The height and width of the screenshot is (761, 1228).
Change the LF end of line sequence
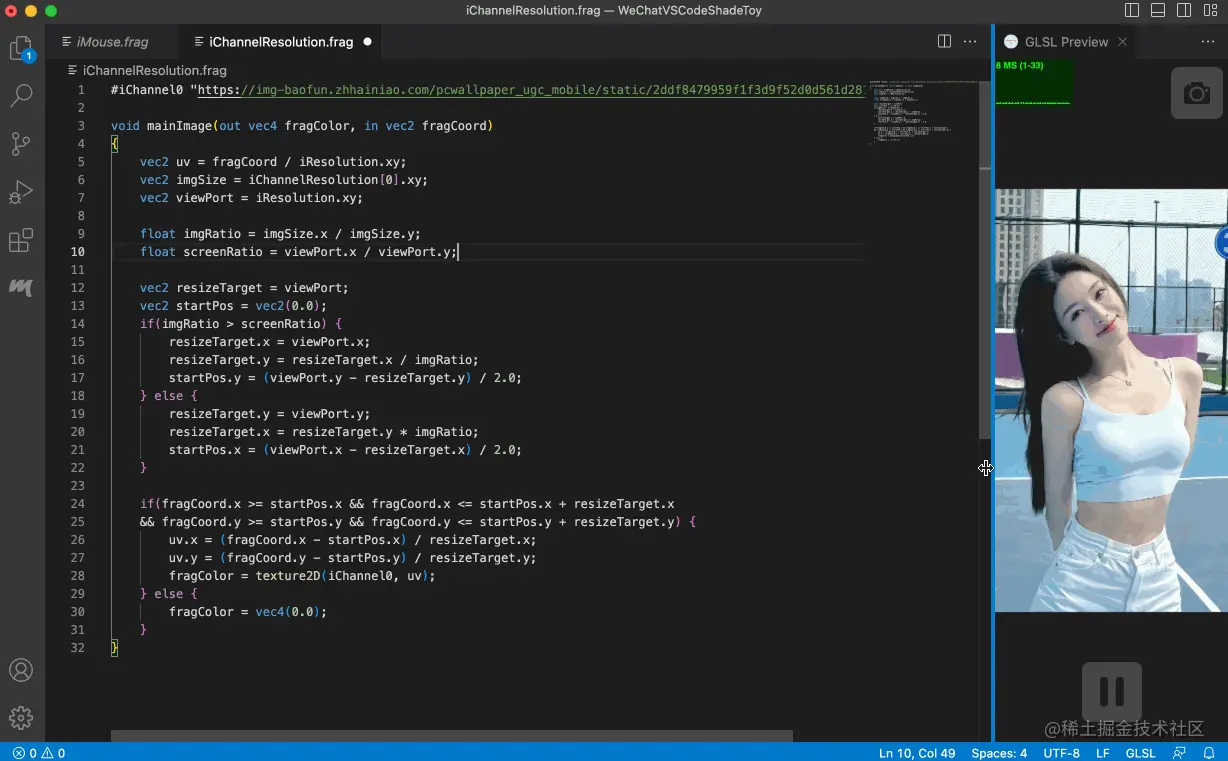pos(1103,753)
